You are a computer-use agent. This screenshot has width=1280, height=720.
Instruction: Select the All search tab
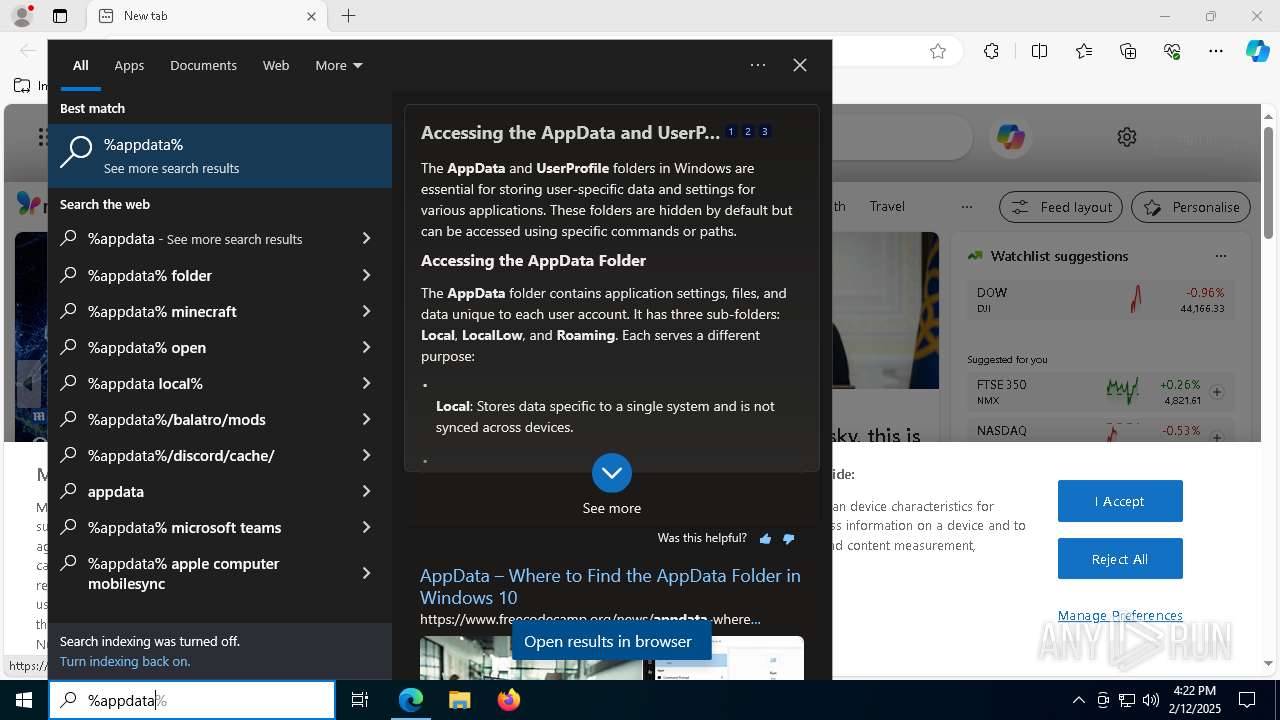[81, 65]
